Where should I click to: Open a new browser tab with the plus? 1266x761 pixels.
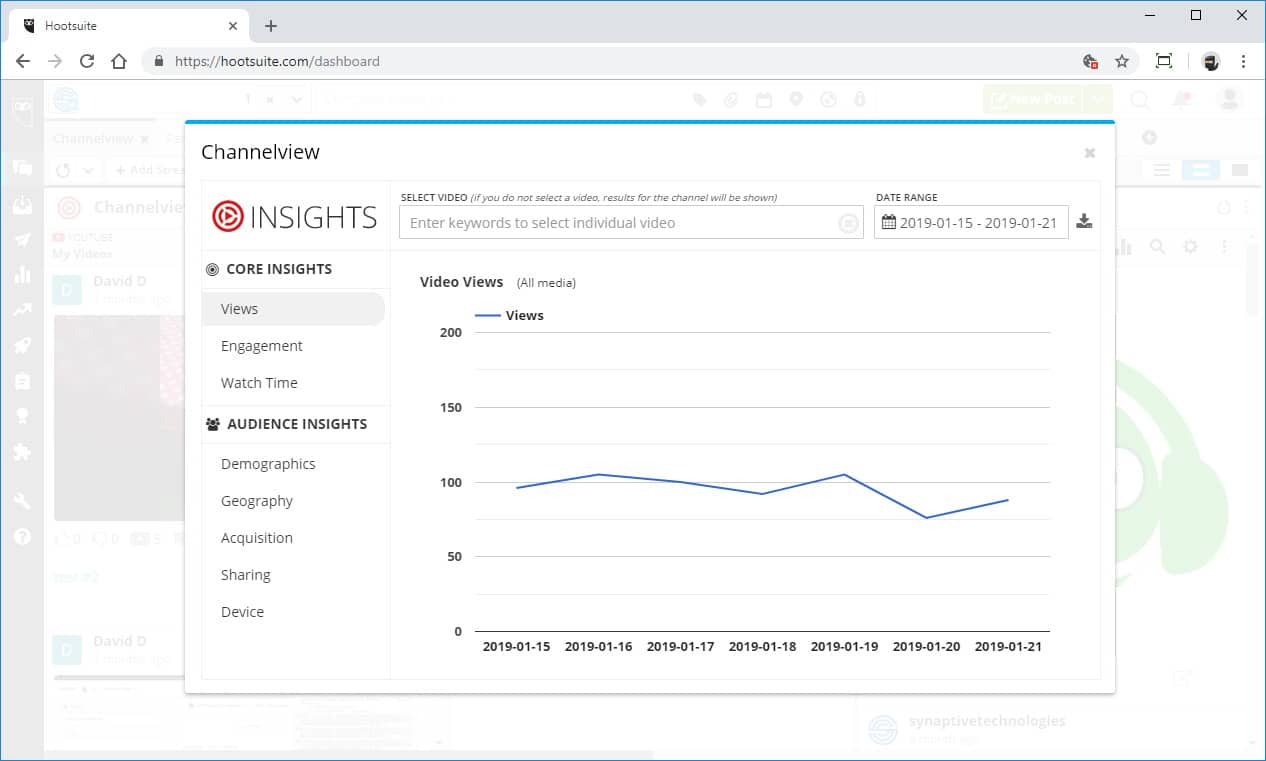point(271,26)
